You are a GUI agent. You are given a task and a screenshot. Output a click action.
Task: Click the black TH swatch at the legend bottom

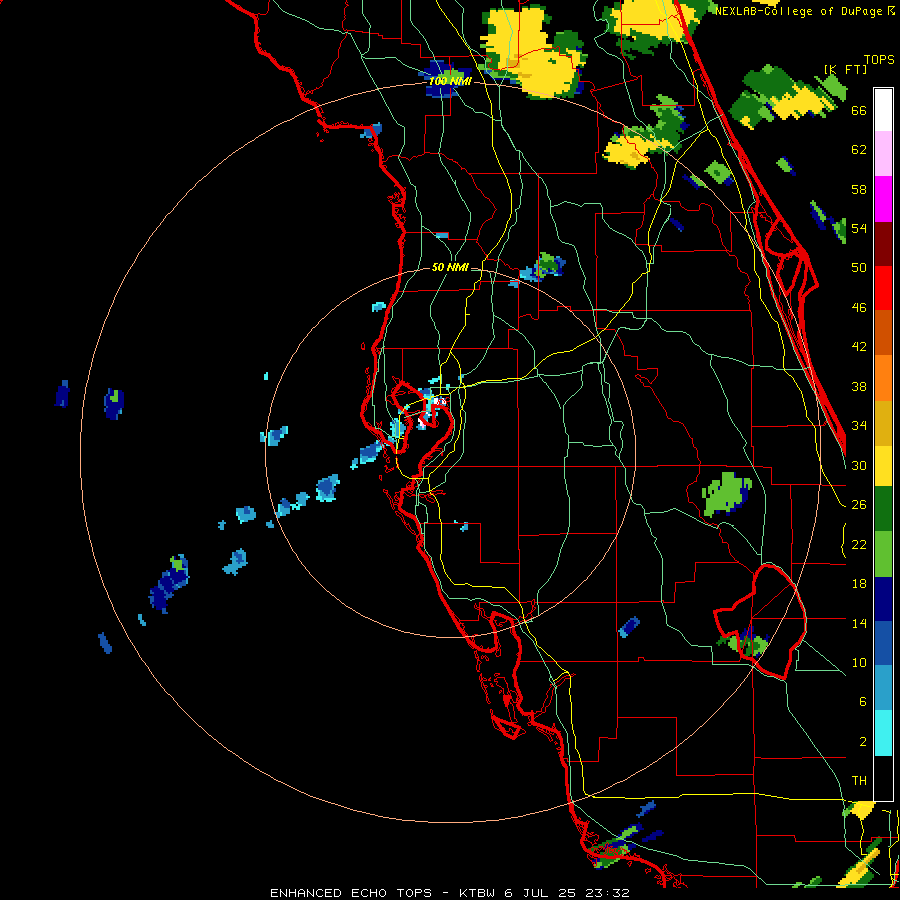tap(883, 778)
